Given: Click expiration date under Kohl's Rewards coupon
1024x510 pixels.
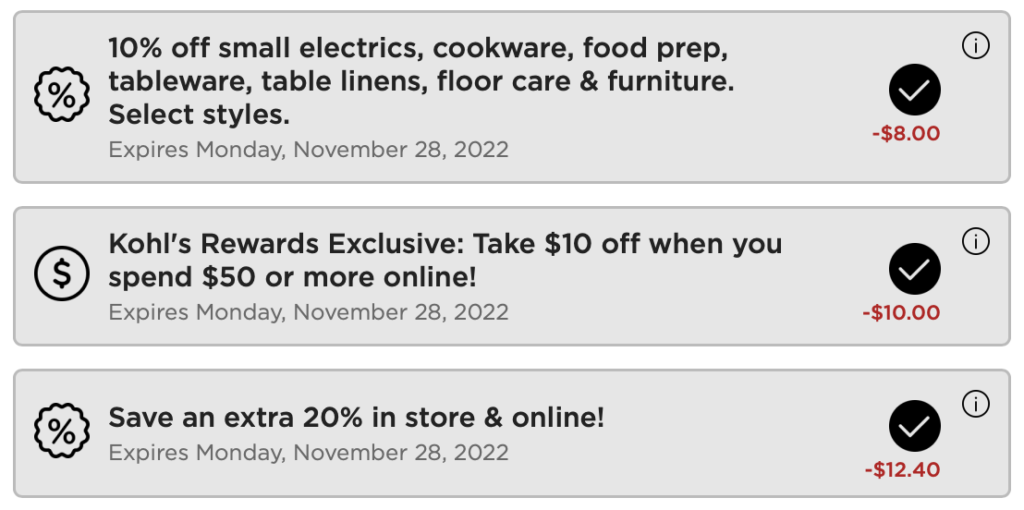Looking at the screenshot, I should (x=308, y=312).
